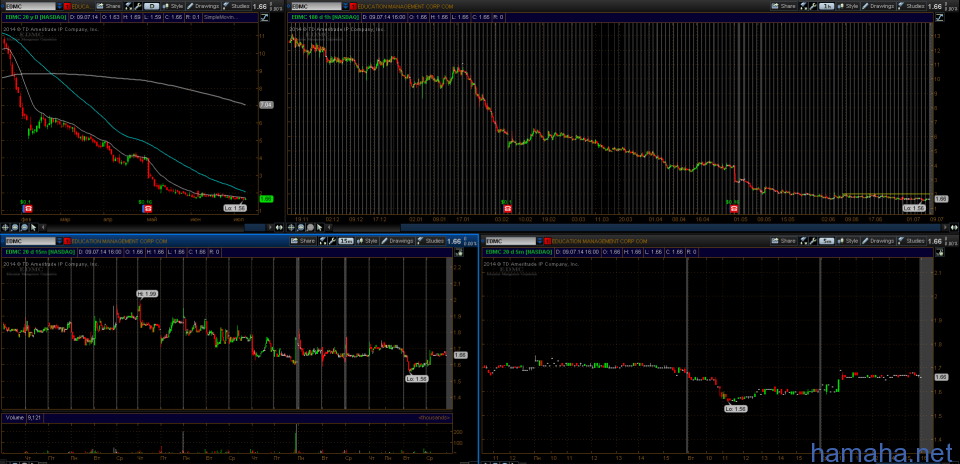Click $0.1 earnings phone marker in 1h chart
Screen dimensions: 960x464
pyautogui.click(x=506, y=208)
